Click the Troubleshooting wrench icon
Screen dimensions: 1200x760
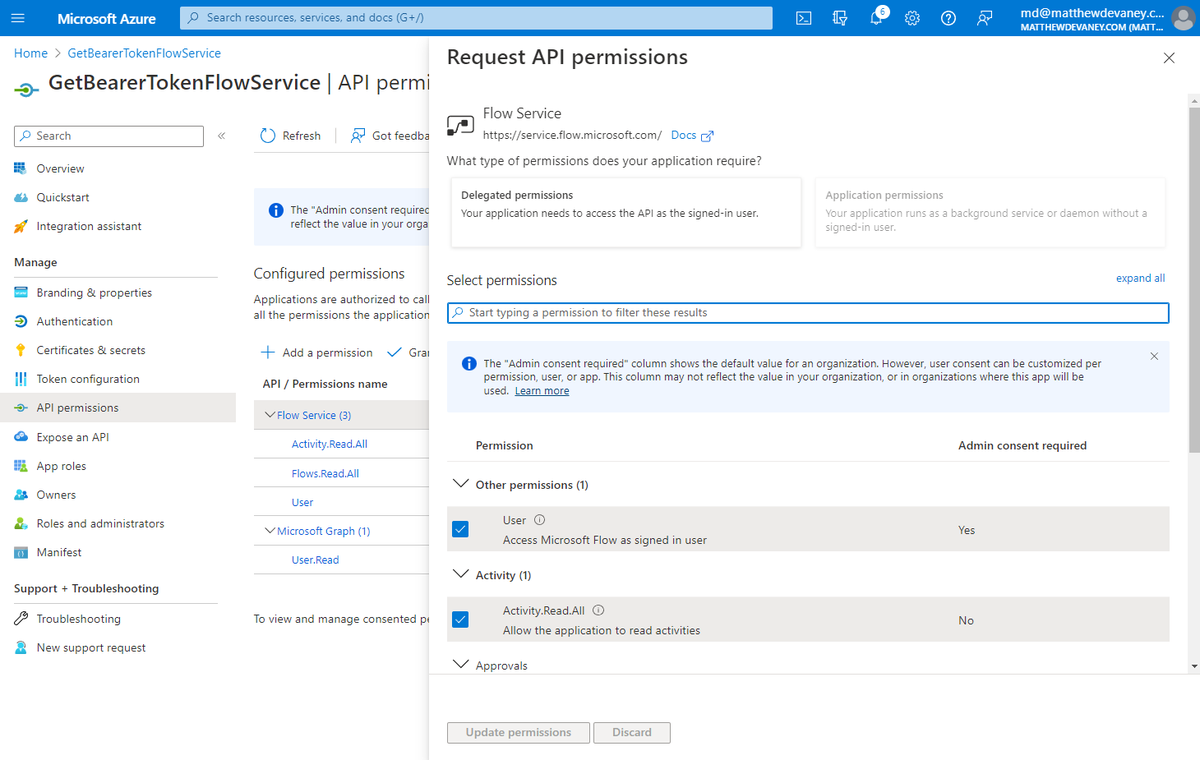[x=21, y=619]
